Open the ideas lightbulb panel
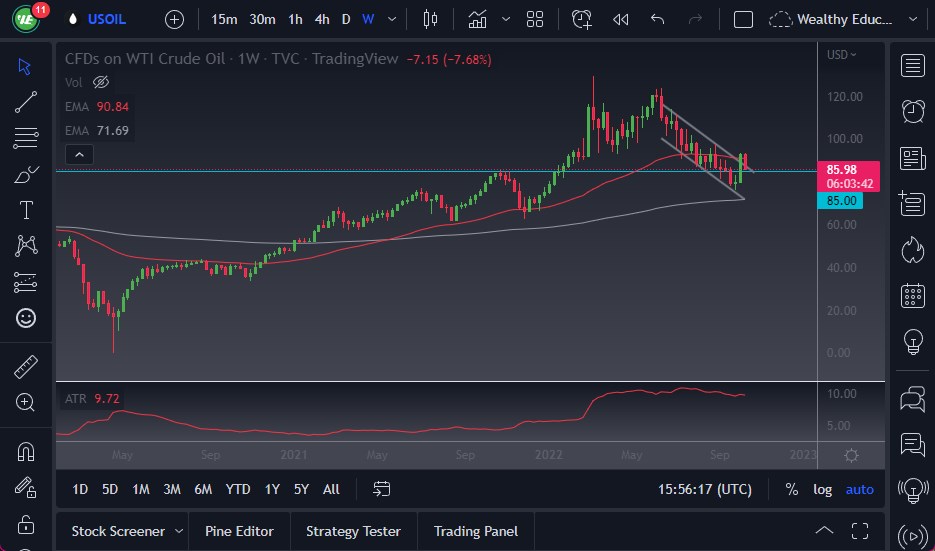The image size is (935, 551). (x=912, y=341)
